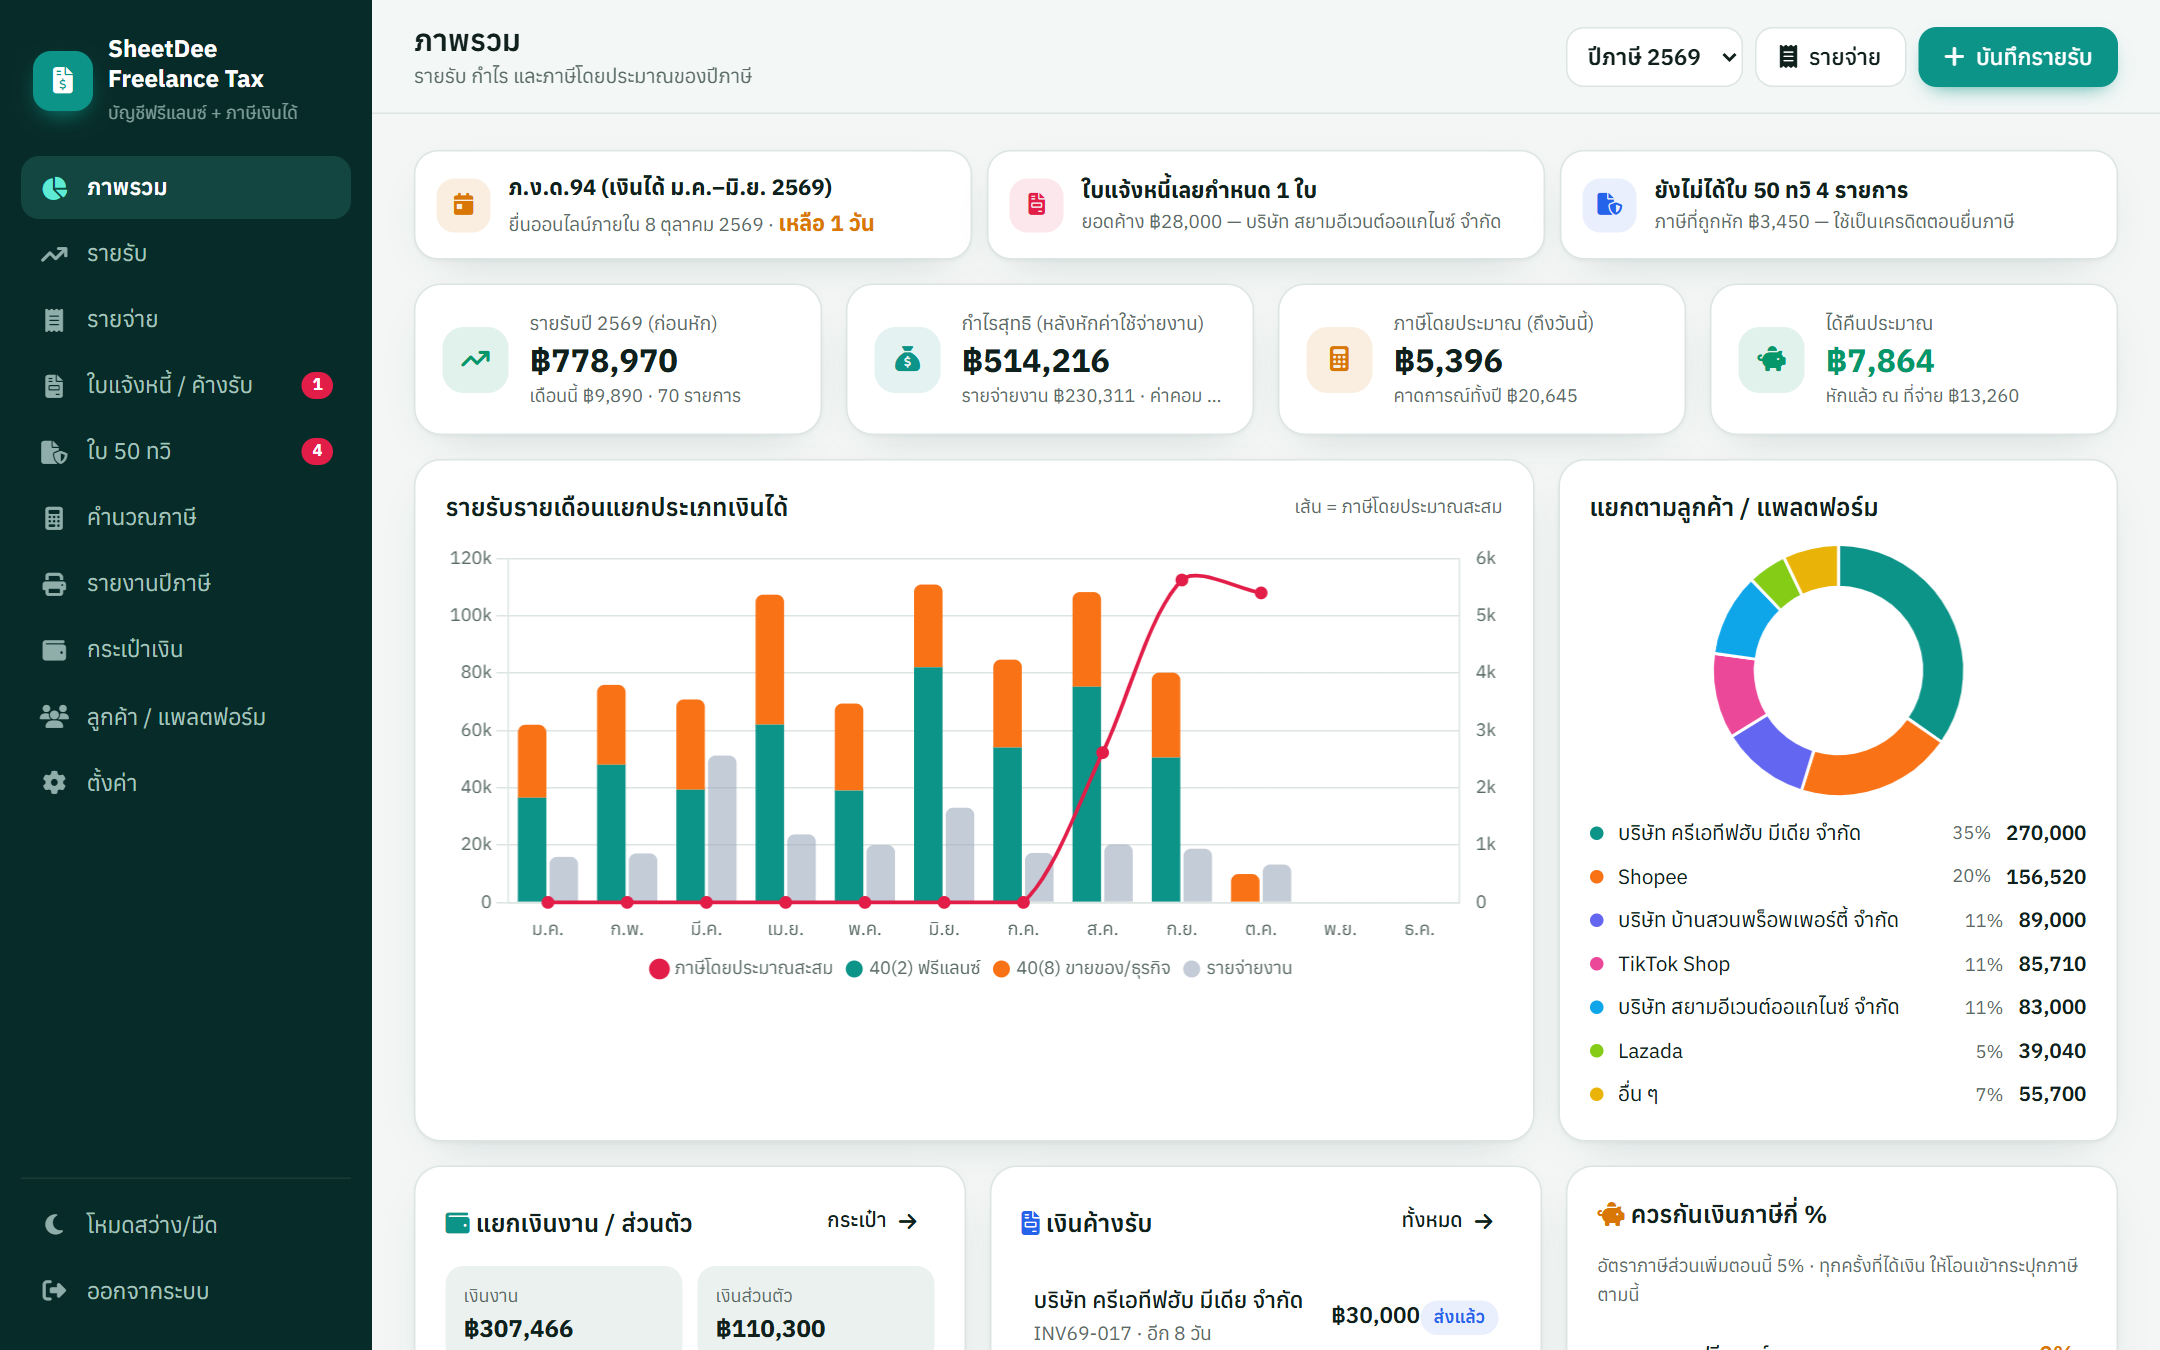Open กระเป๋า link with arrow
2160x1350 pixels.
pyautogui.click(x=872, y=1221)
